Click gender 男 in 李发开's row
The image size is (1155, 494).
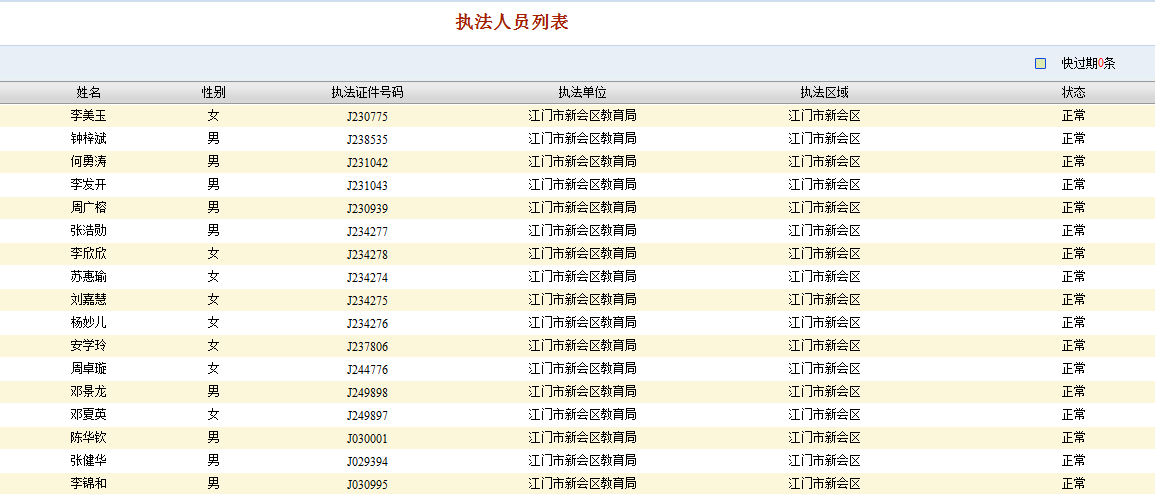click(214, 184)
